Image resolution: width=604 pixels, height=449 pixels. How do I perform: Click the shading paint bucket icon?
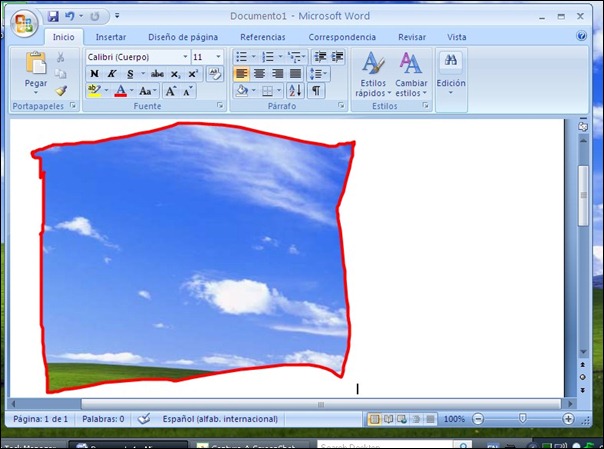coord(242,91)
